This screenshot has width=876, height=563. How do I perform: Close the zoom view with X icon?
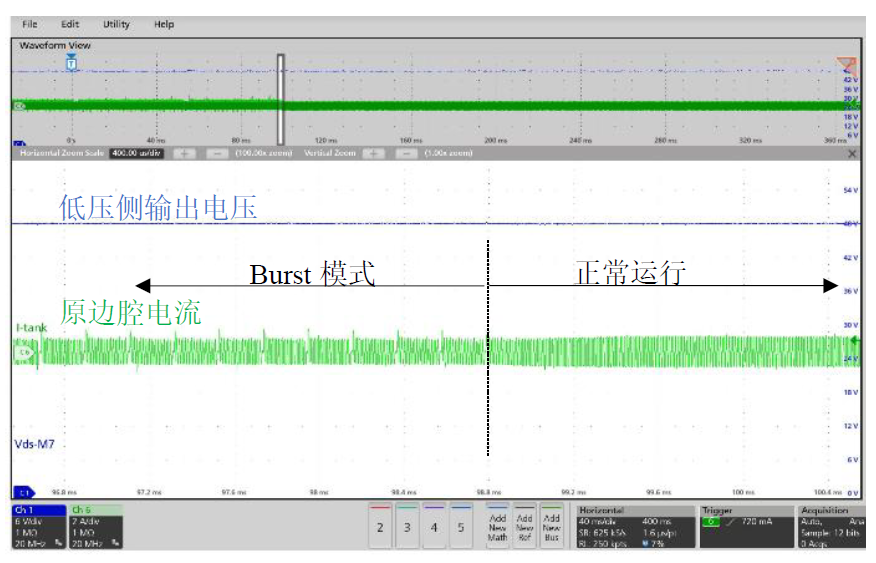[851, 154]
